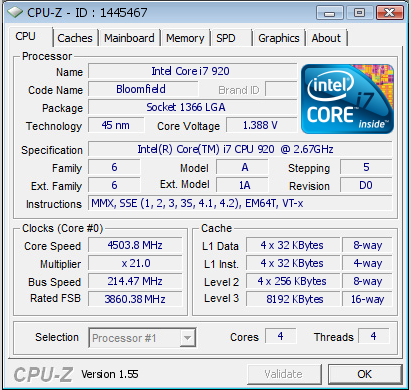Click the Core Speed value field
Screen dimensions: 411x390
point(135,245)
